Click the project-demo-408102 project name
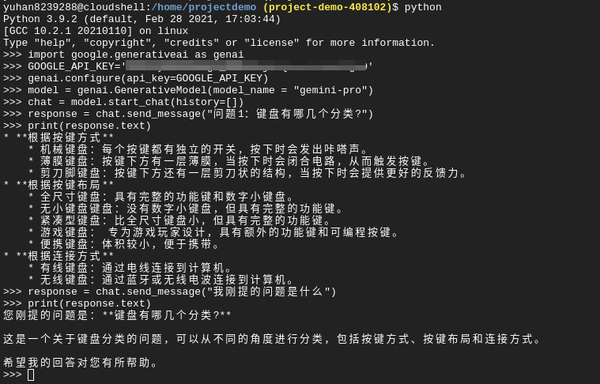600x384 pixels. 328,7
